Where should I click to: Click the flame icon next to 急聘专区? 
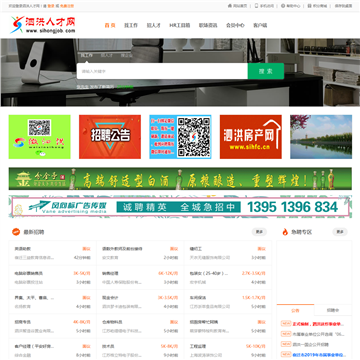coord(285,232)
